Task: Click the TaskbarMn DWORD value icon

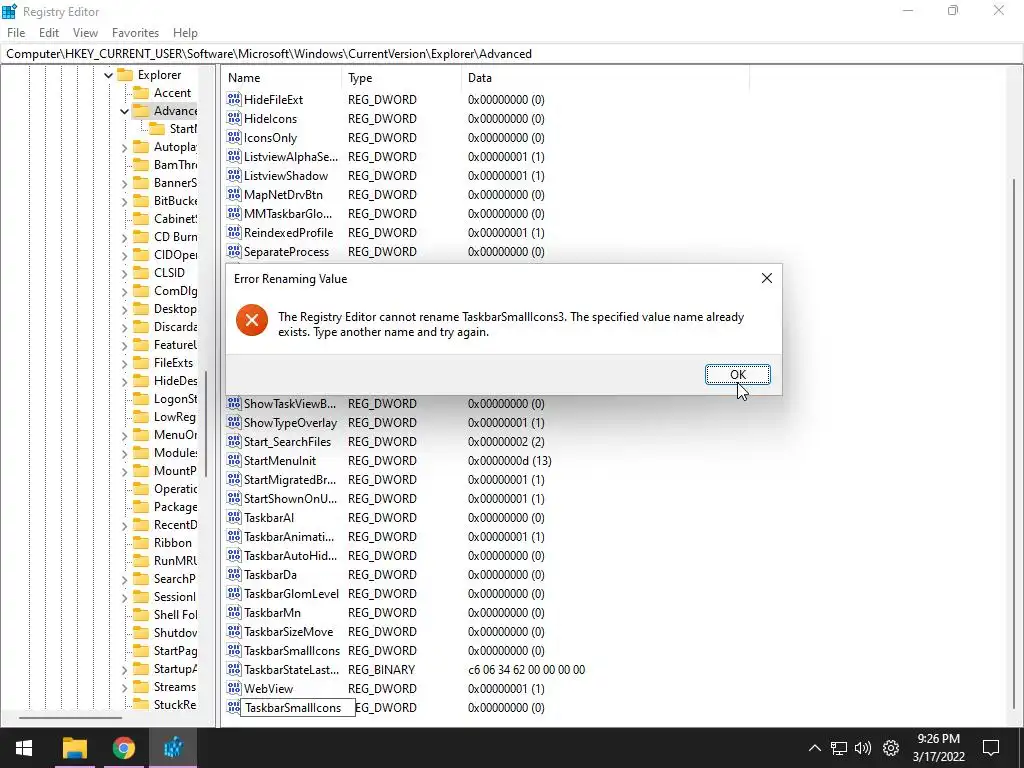Action: [x=234, y=613]
